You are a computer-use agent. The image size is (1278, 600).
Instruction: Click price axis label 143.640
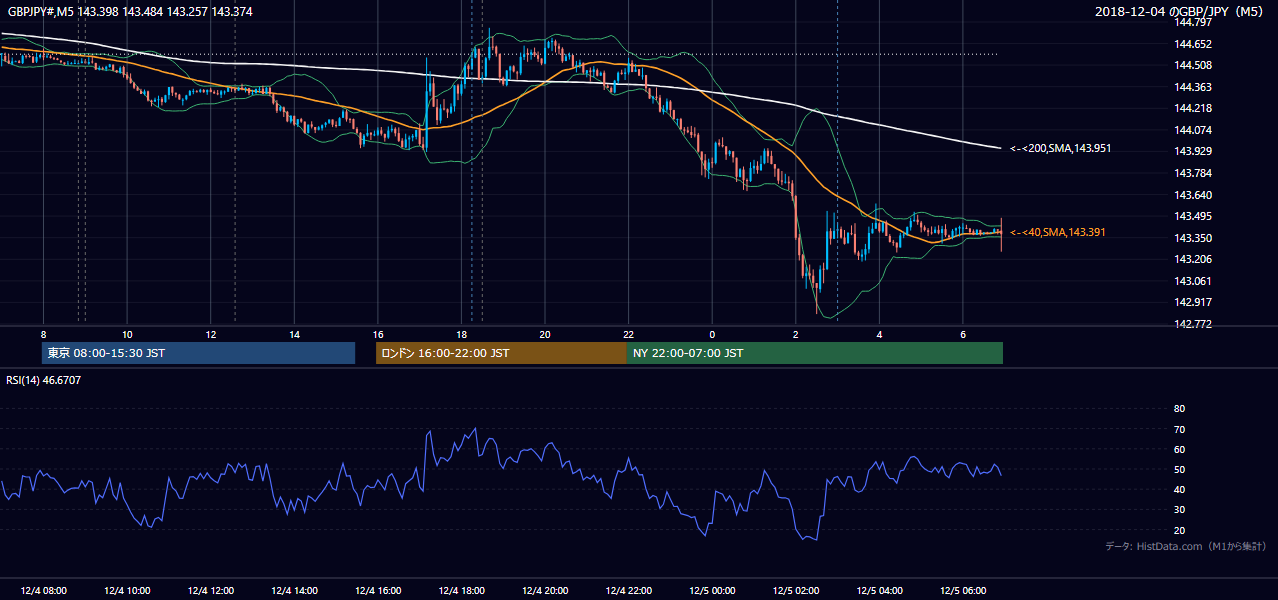pos(1192,195)
